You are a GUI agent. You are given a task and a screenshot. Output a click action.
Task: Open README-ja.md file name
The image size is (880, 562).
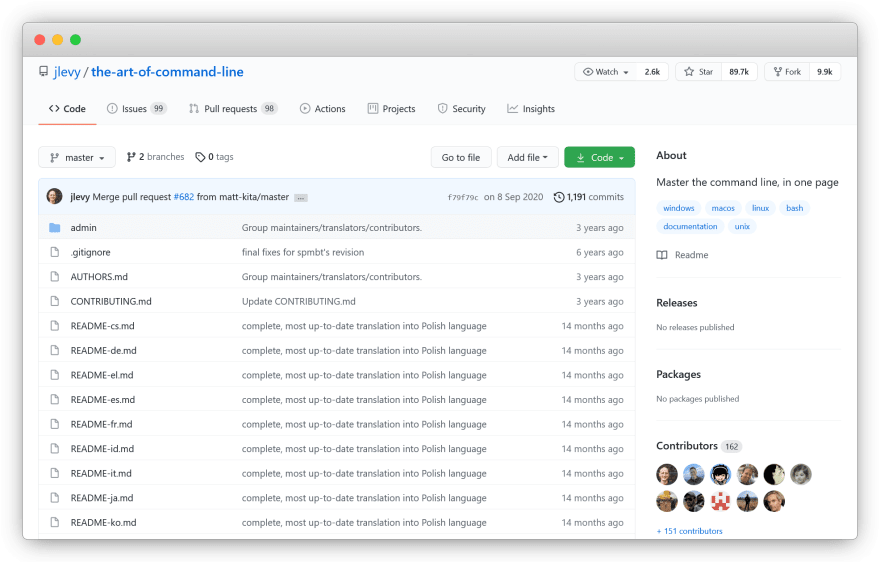point(102,498)
